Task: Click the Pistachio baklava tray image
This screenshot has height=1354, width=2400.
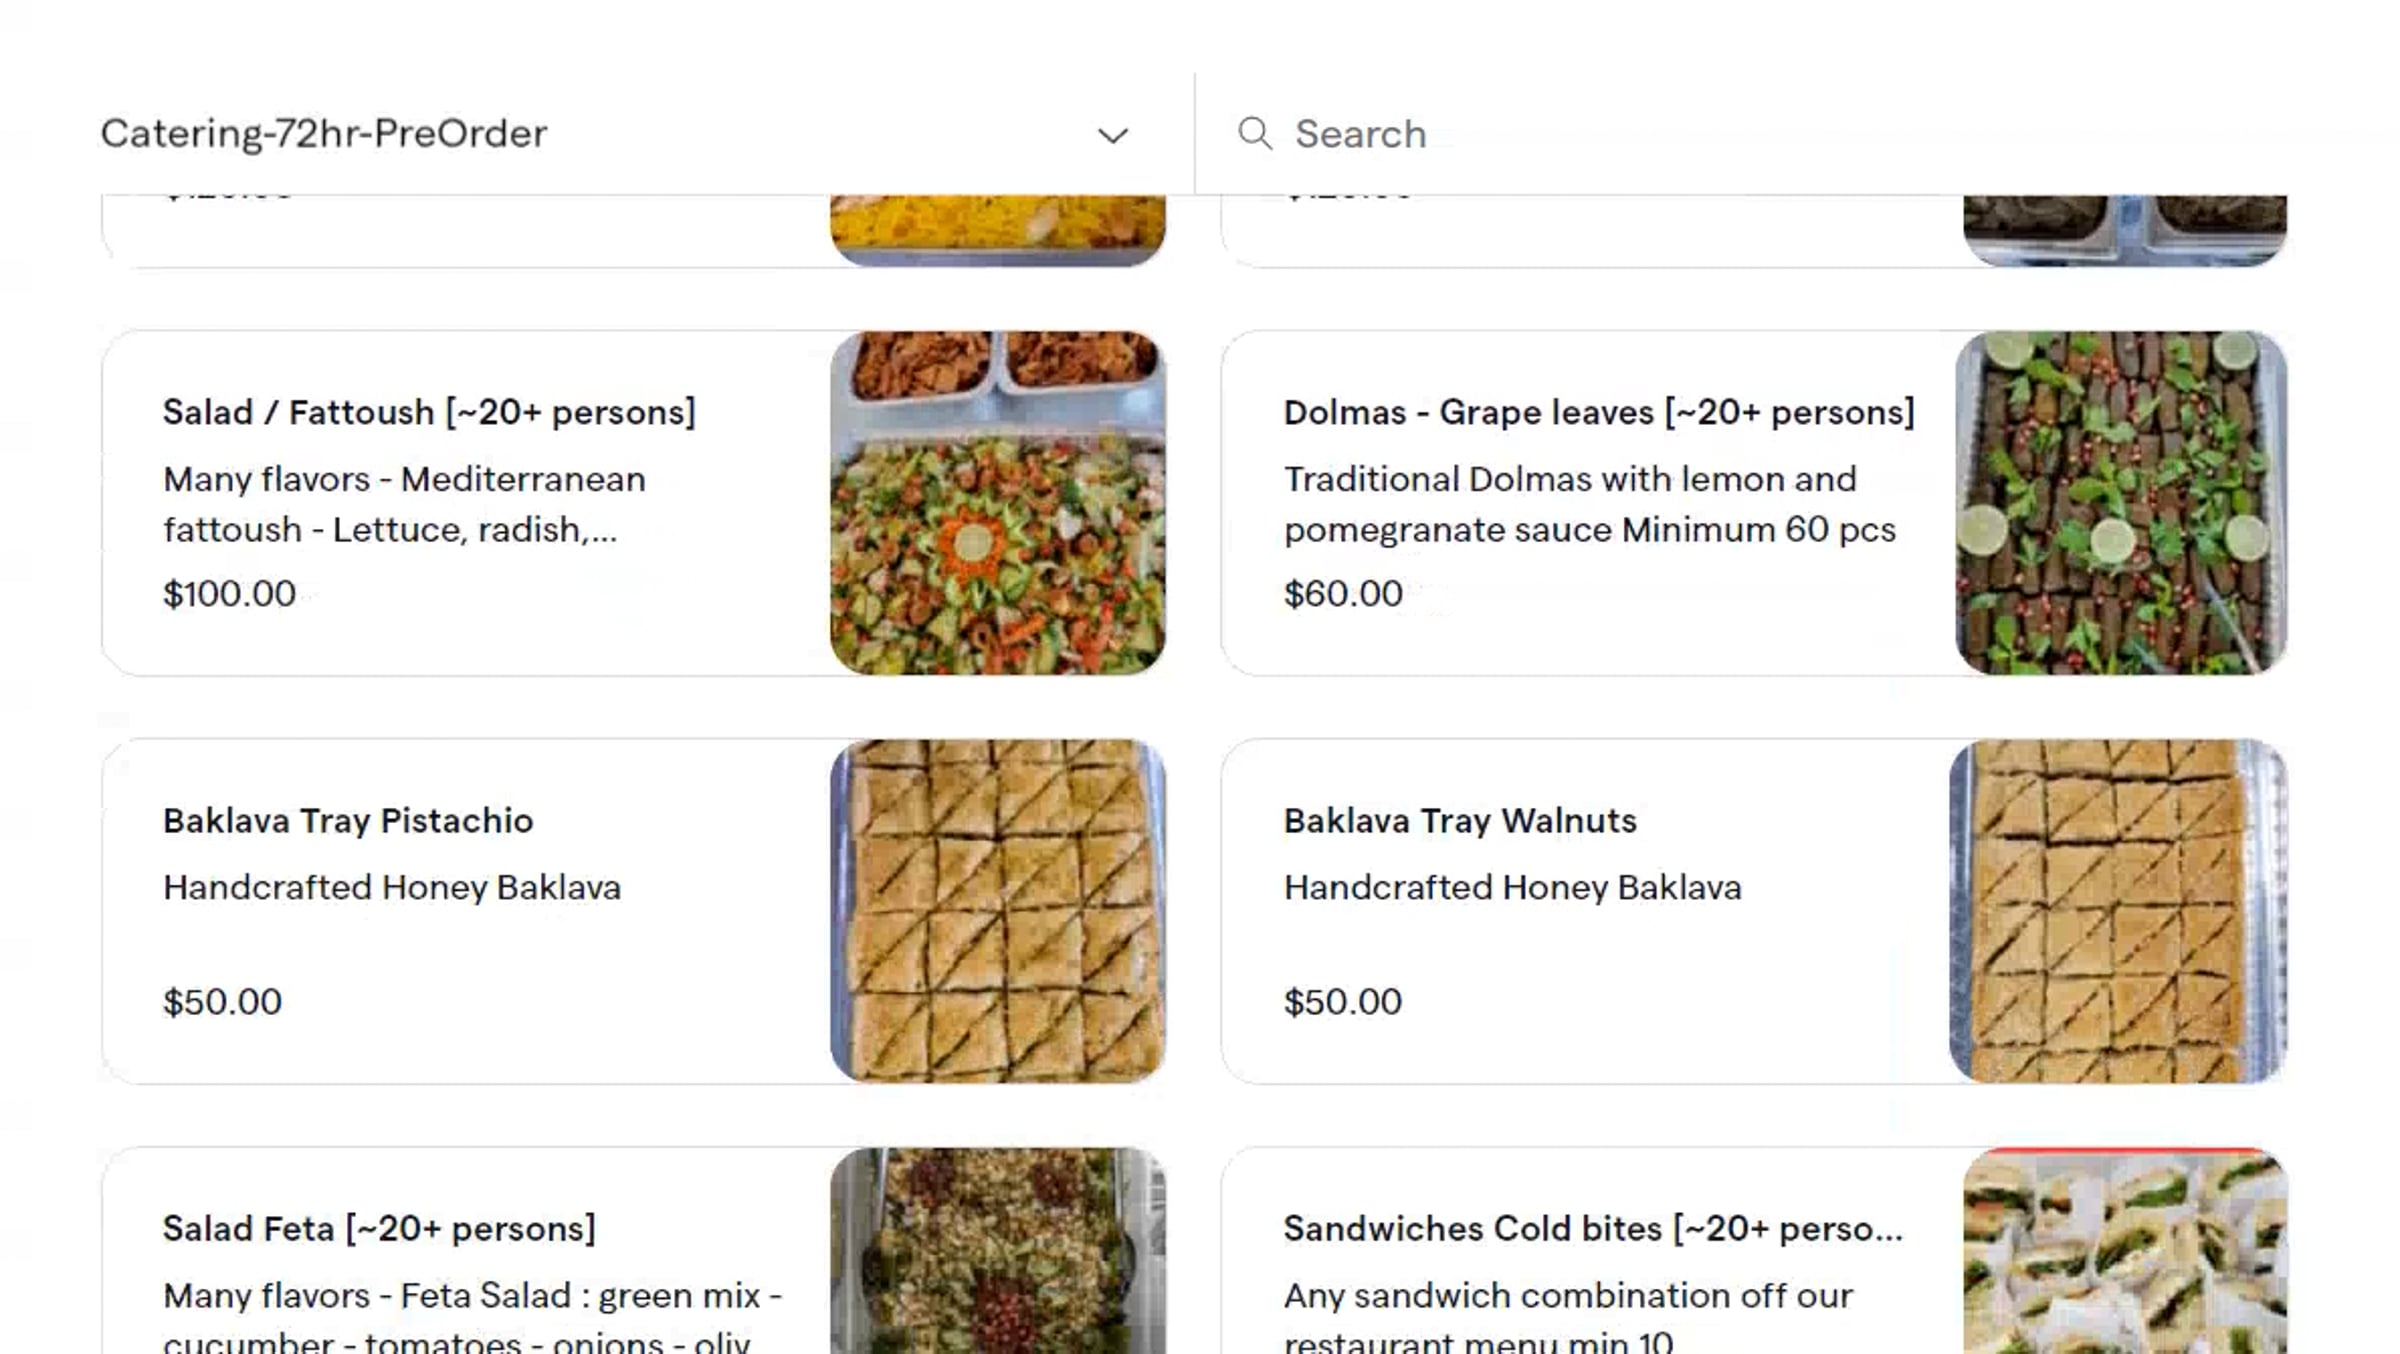Action: tap(997, 911)
